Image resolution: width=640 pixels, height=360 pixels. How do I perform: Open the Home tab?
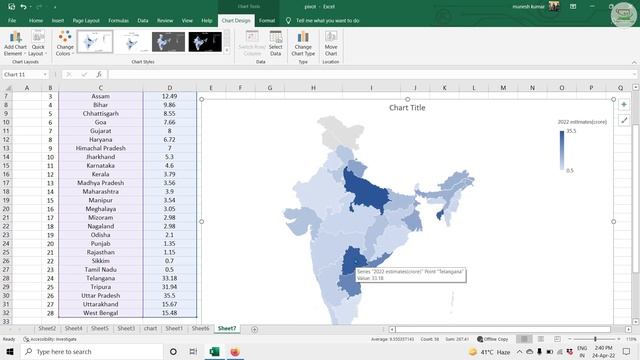[x=36, y=20]
